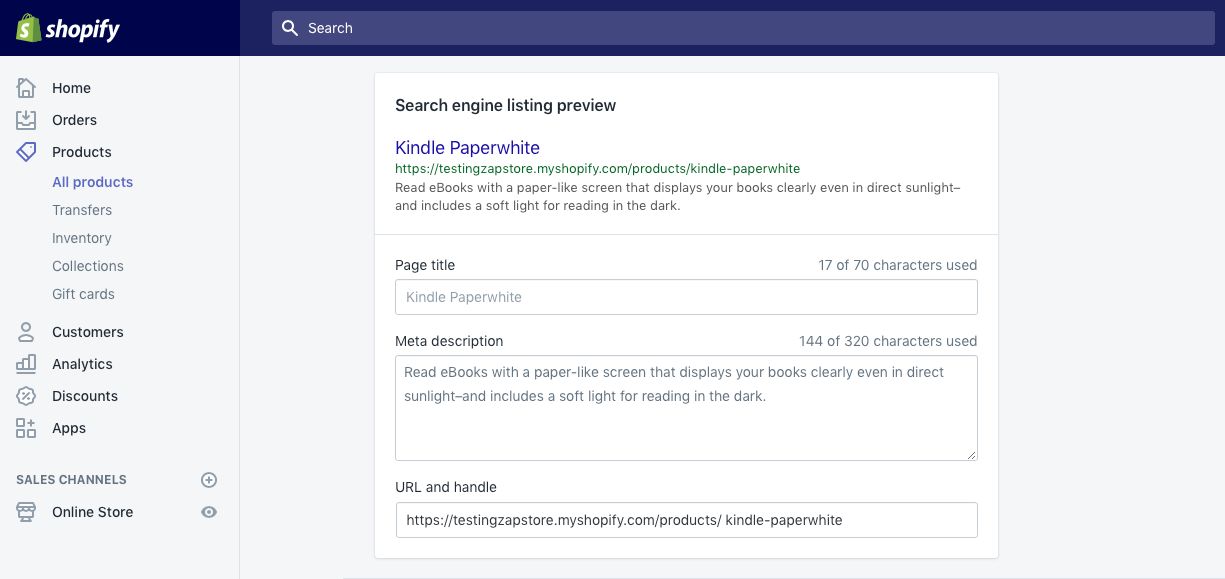1225x579 pixels.
Task: Focus the Page title input field
Action: coord(686,297)
